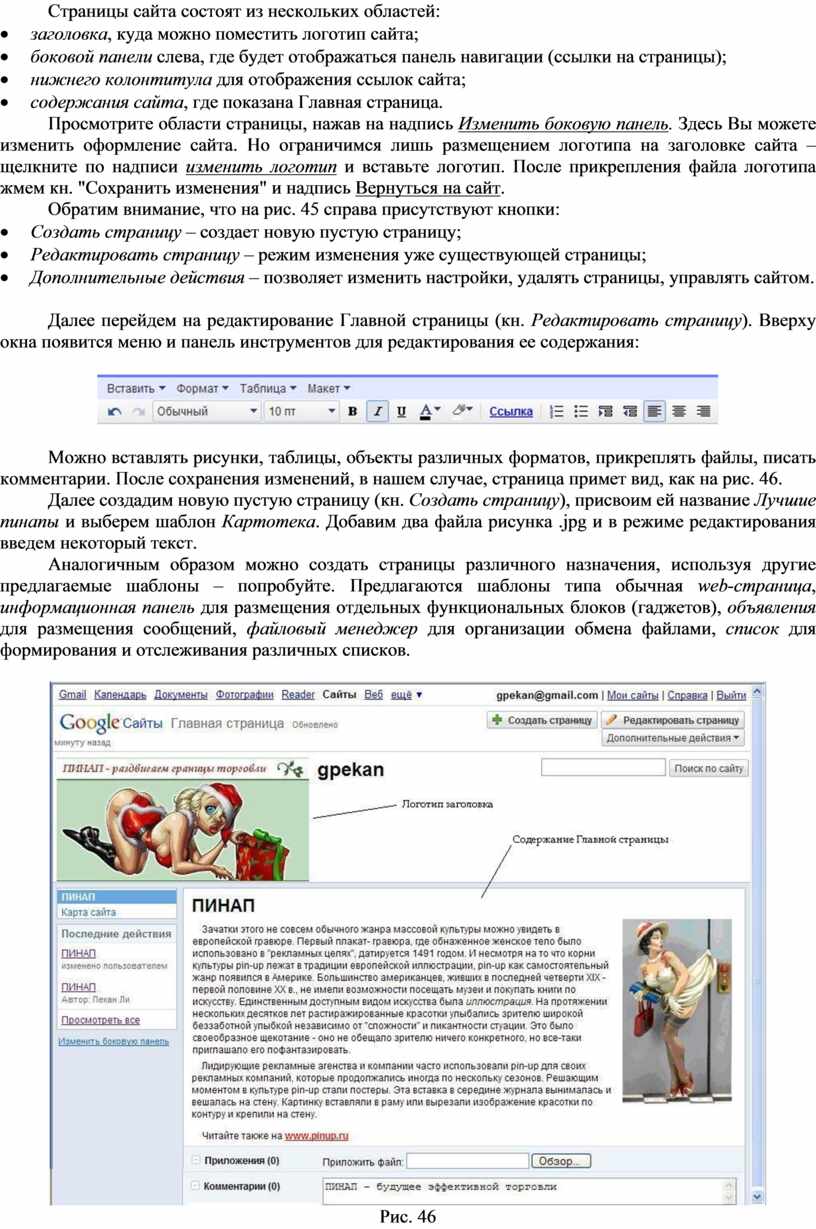The width and height of the screenshot is (816, 1229).
Task: Open the text color picker
Action: pos(429,411)
